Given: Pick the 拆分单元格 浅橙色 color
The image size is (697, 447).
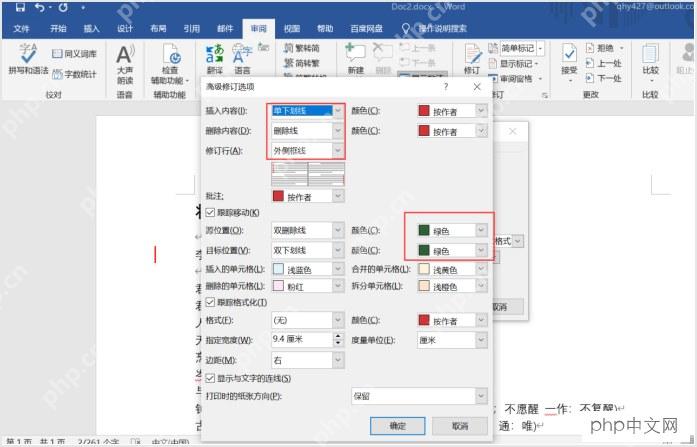Looking at the screenshot, I should point(452,286).
